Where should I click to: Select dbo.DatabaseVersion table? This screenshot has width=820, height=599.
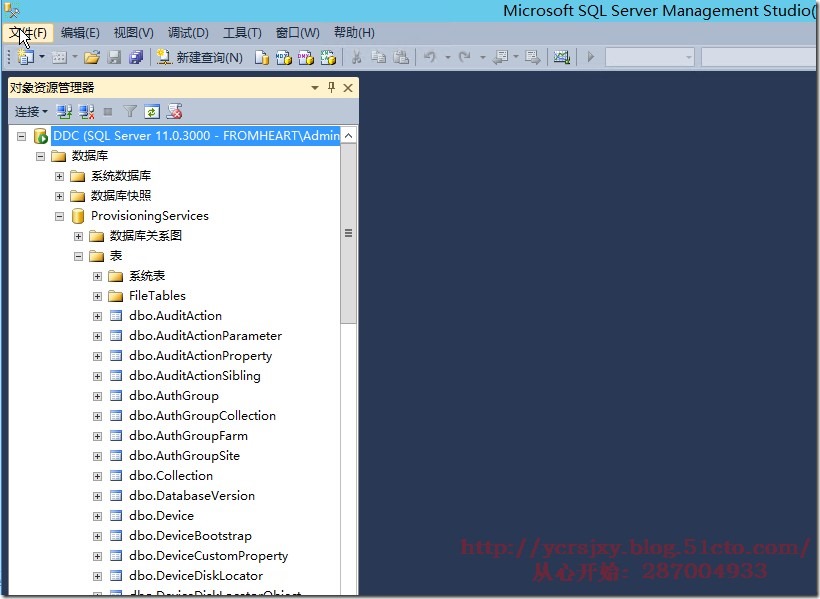(192, 496)
